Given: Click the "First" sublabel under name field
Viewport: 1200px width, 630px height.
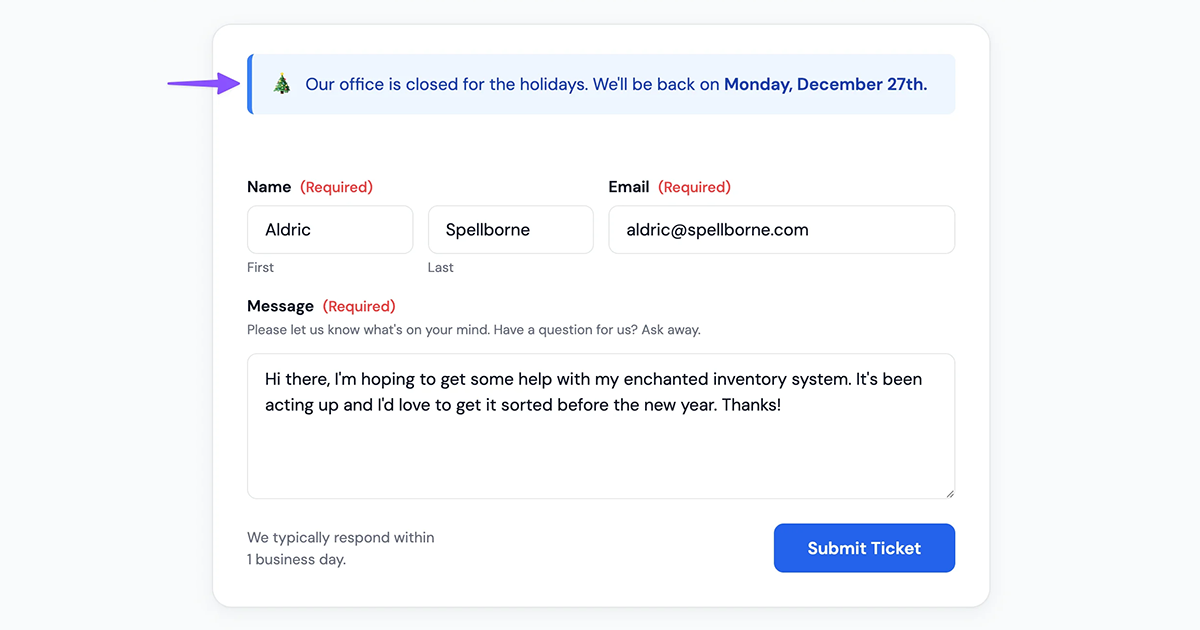Looking at the screenshot, I should tap(260, 267).
